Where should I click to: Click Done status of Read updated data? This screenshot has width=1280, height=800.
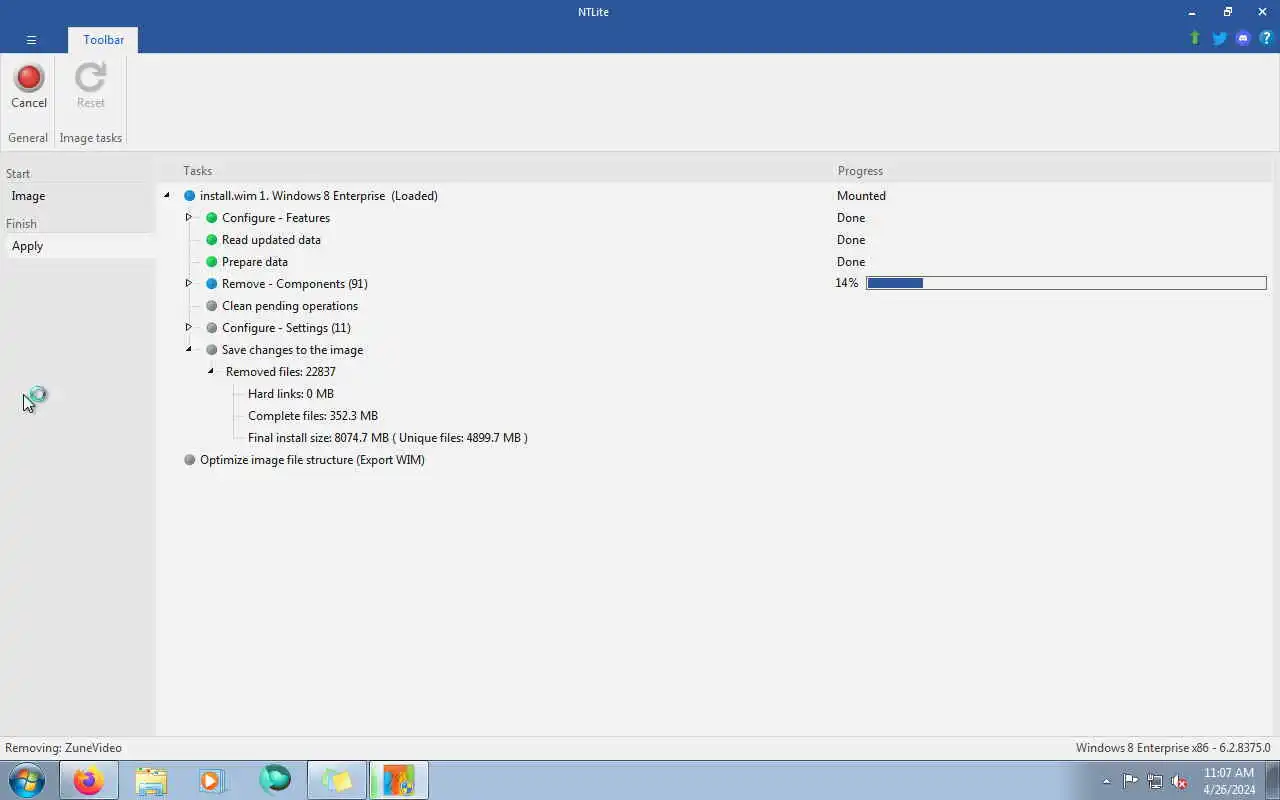click(x=851, y=240)
